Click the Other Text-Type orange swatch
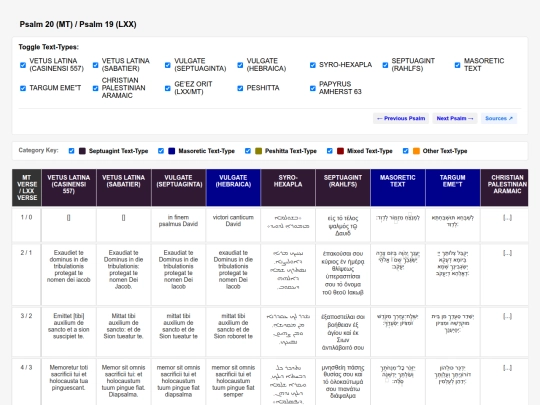Image resolution: width=540 pixels, height=405 pixels. tap(416, 151)
